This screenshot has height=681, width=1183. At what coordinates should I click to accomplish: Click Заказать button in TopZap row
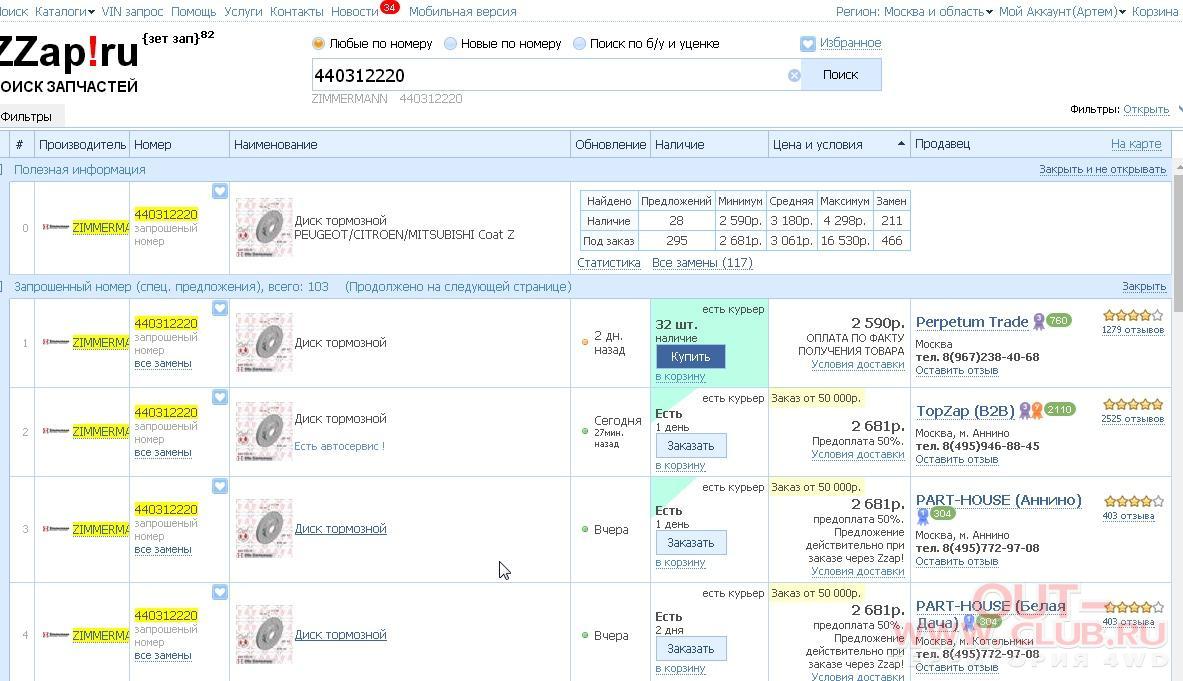point(690,446)
